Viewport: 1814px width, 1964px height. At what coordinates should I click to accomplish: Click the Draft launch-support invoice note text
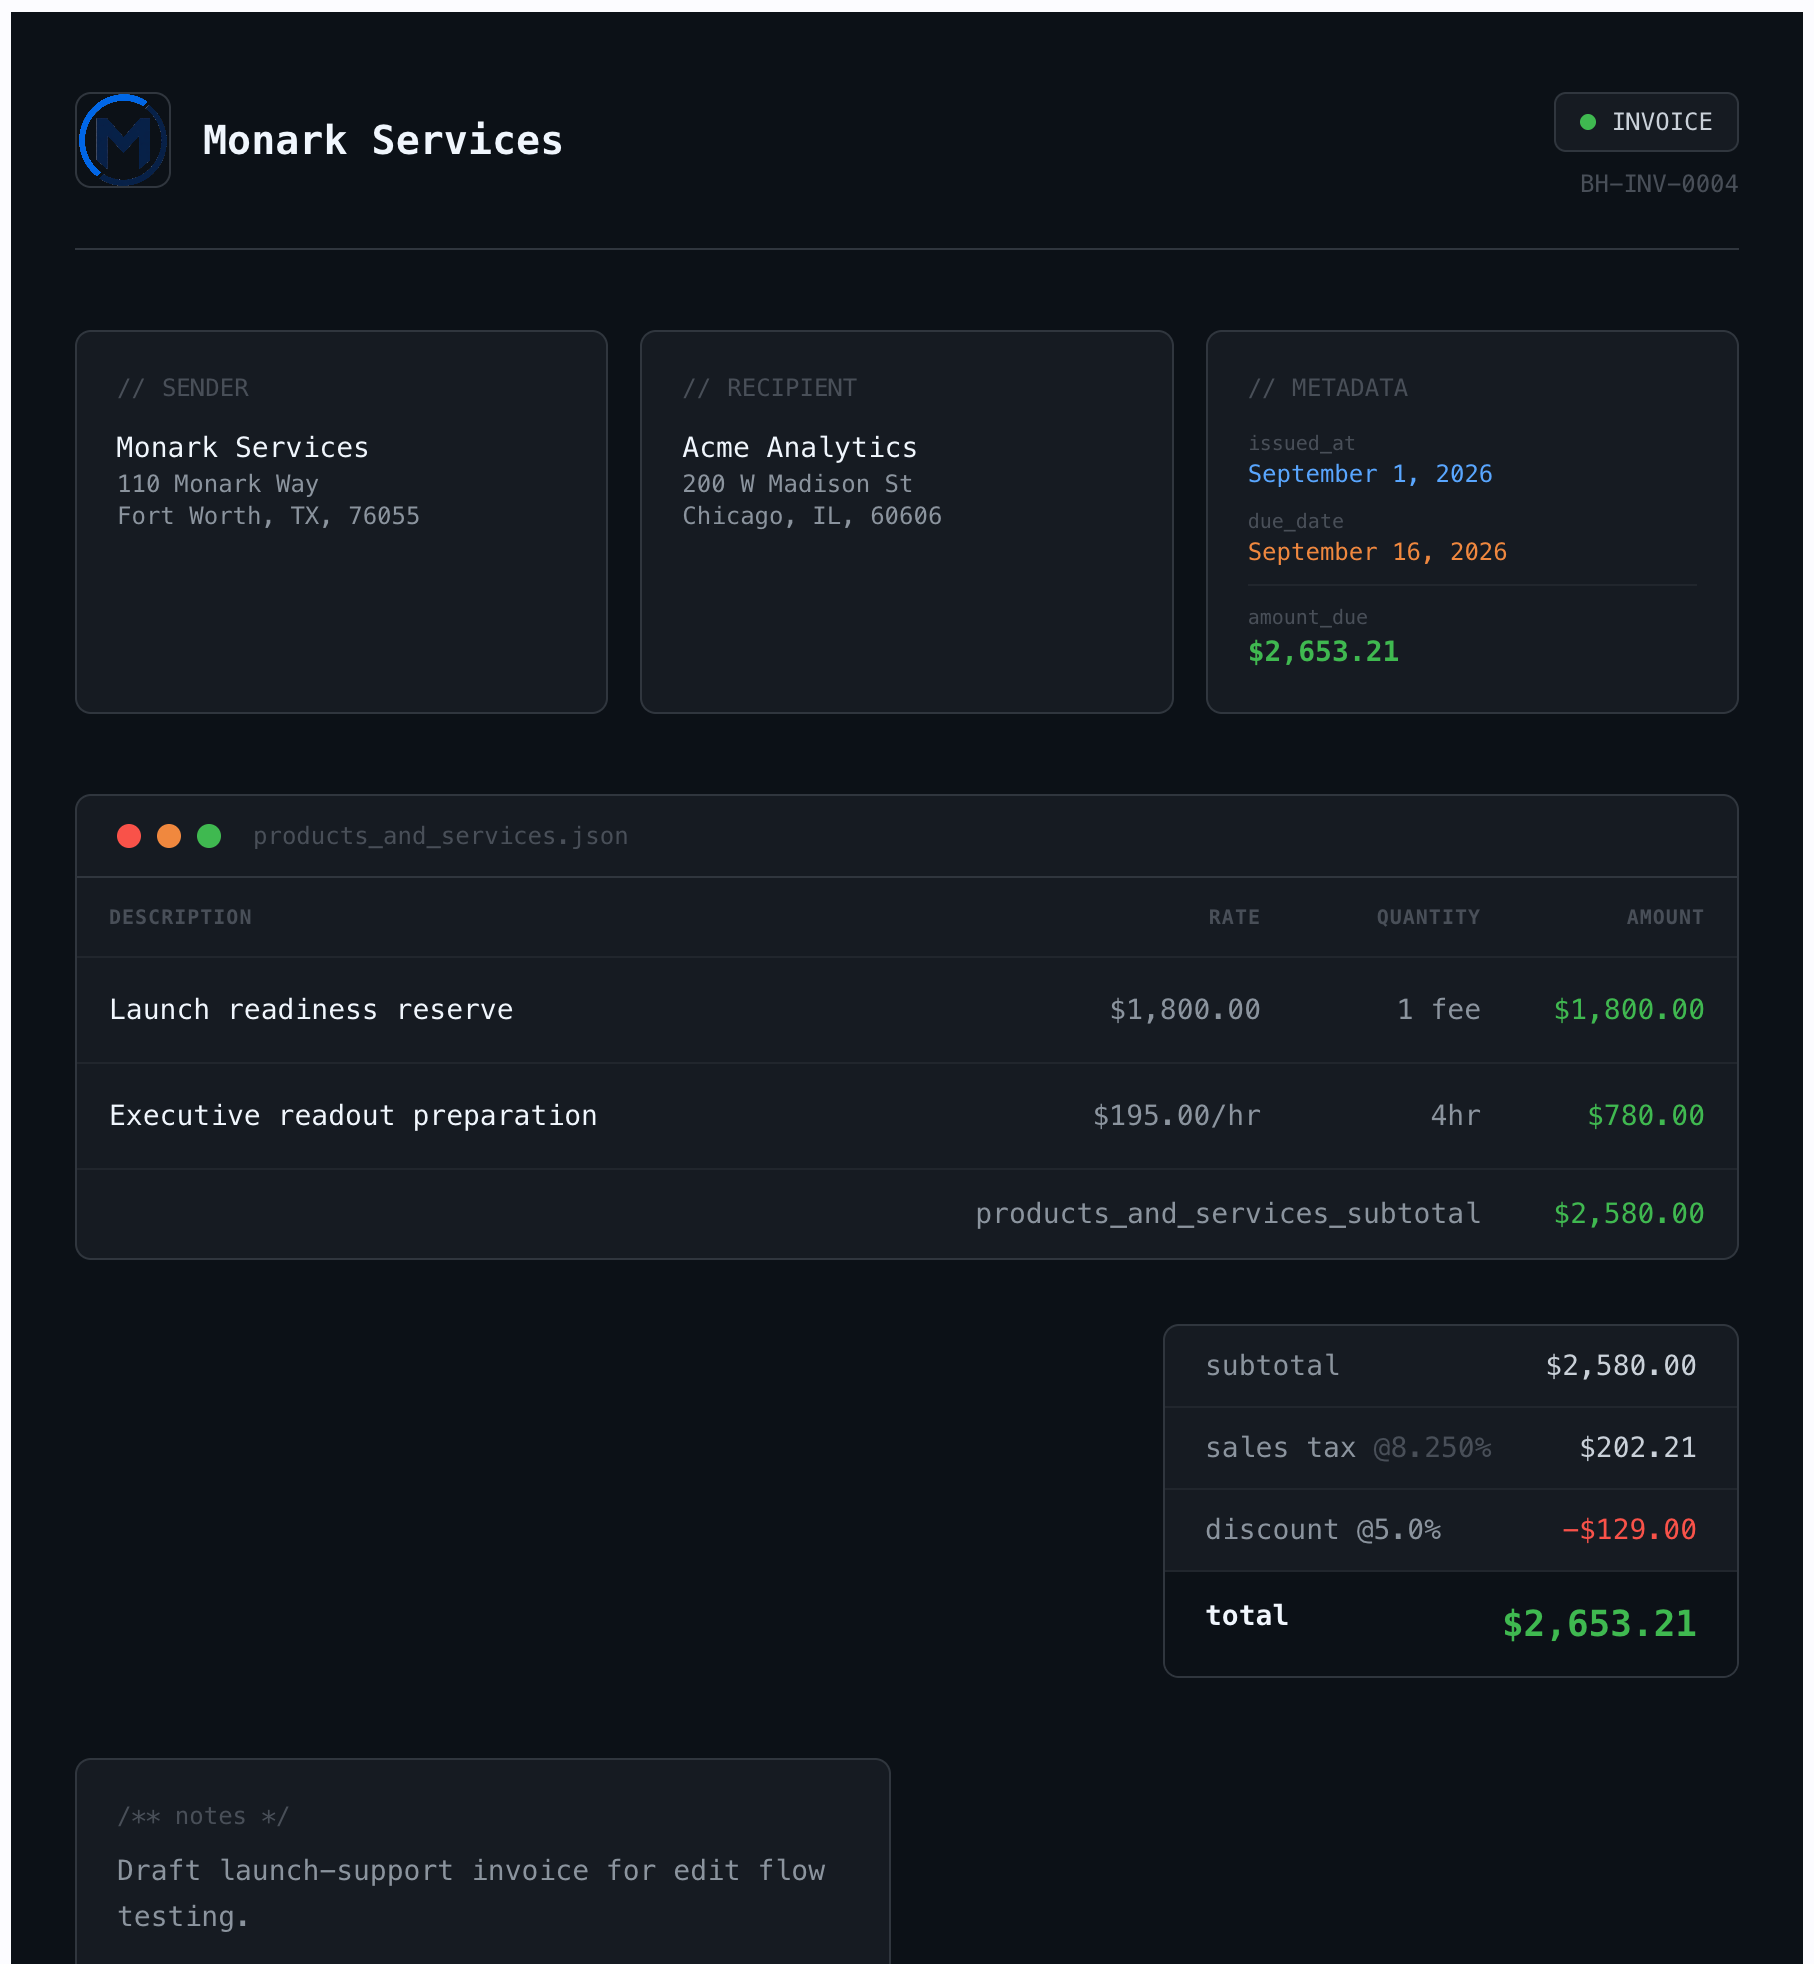471,1893
